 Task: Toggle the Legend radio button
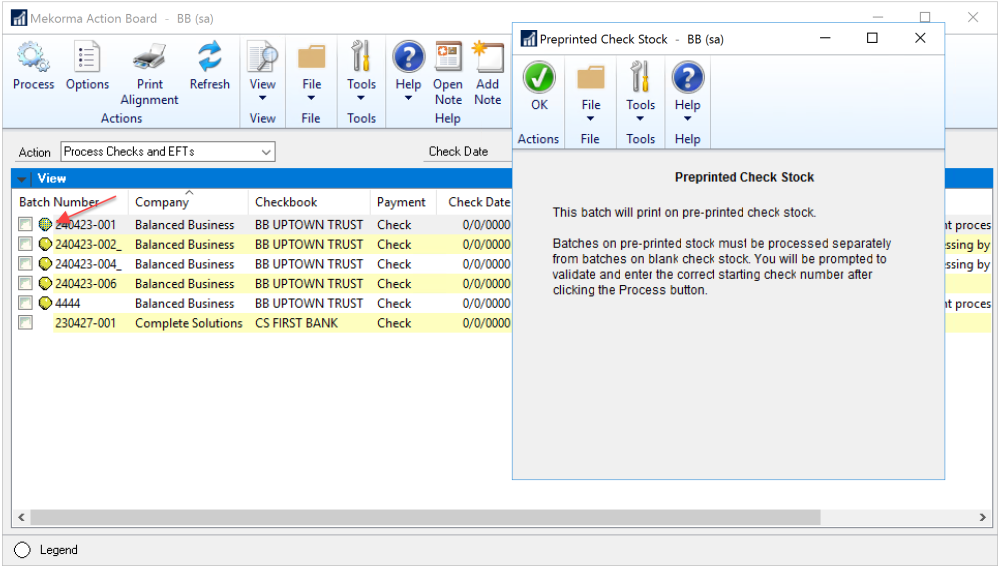pyautogui.click(x=22, y=550)
